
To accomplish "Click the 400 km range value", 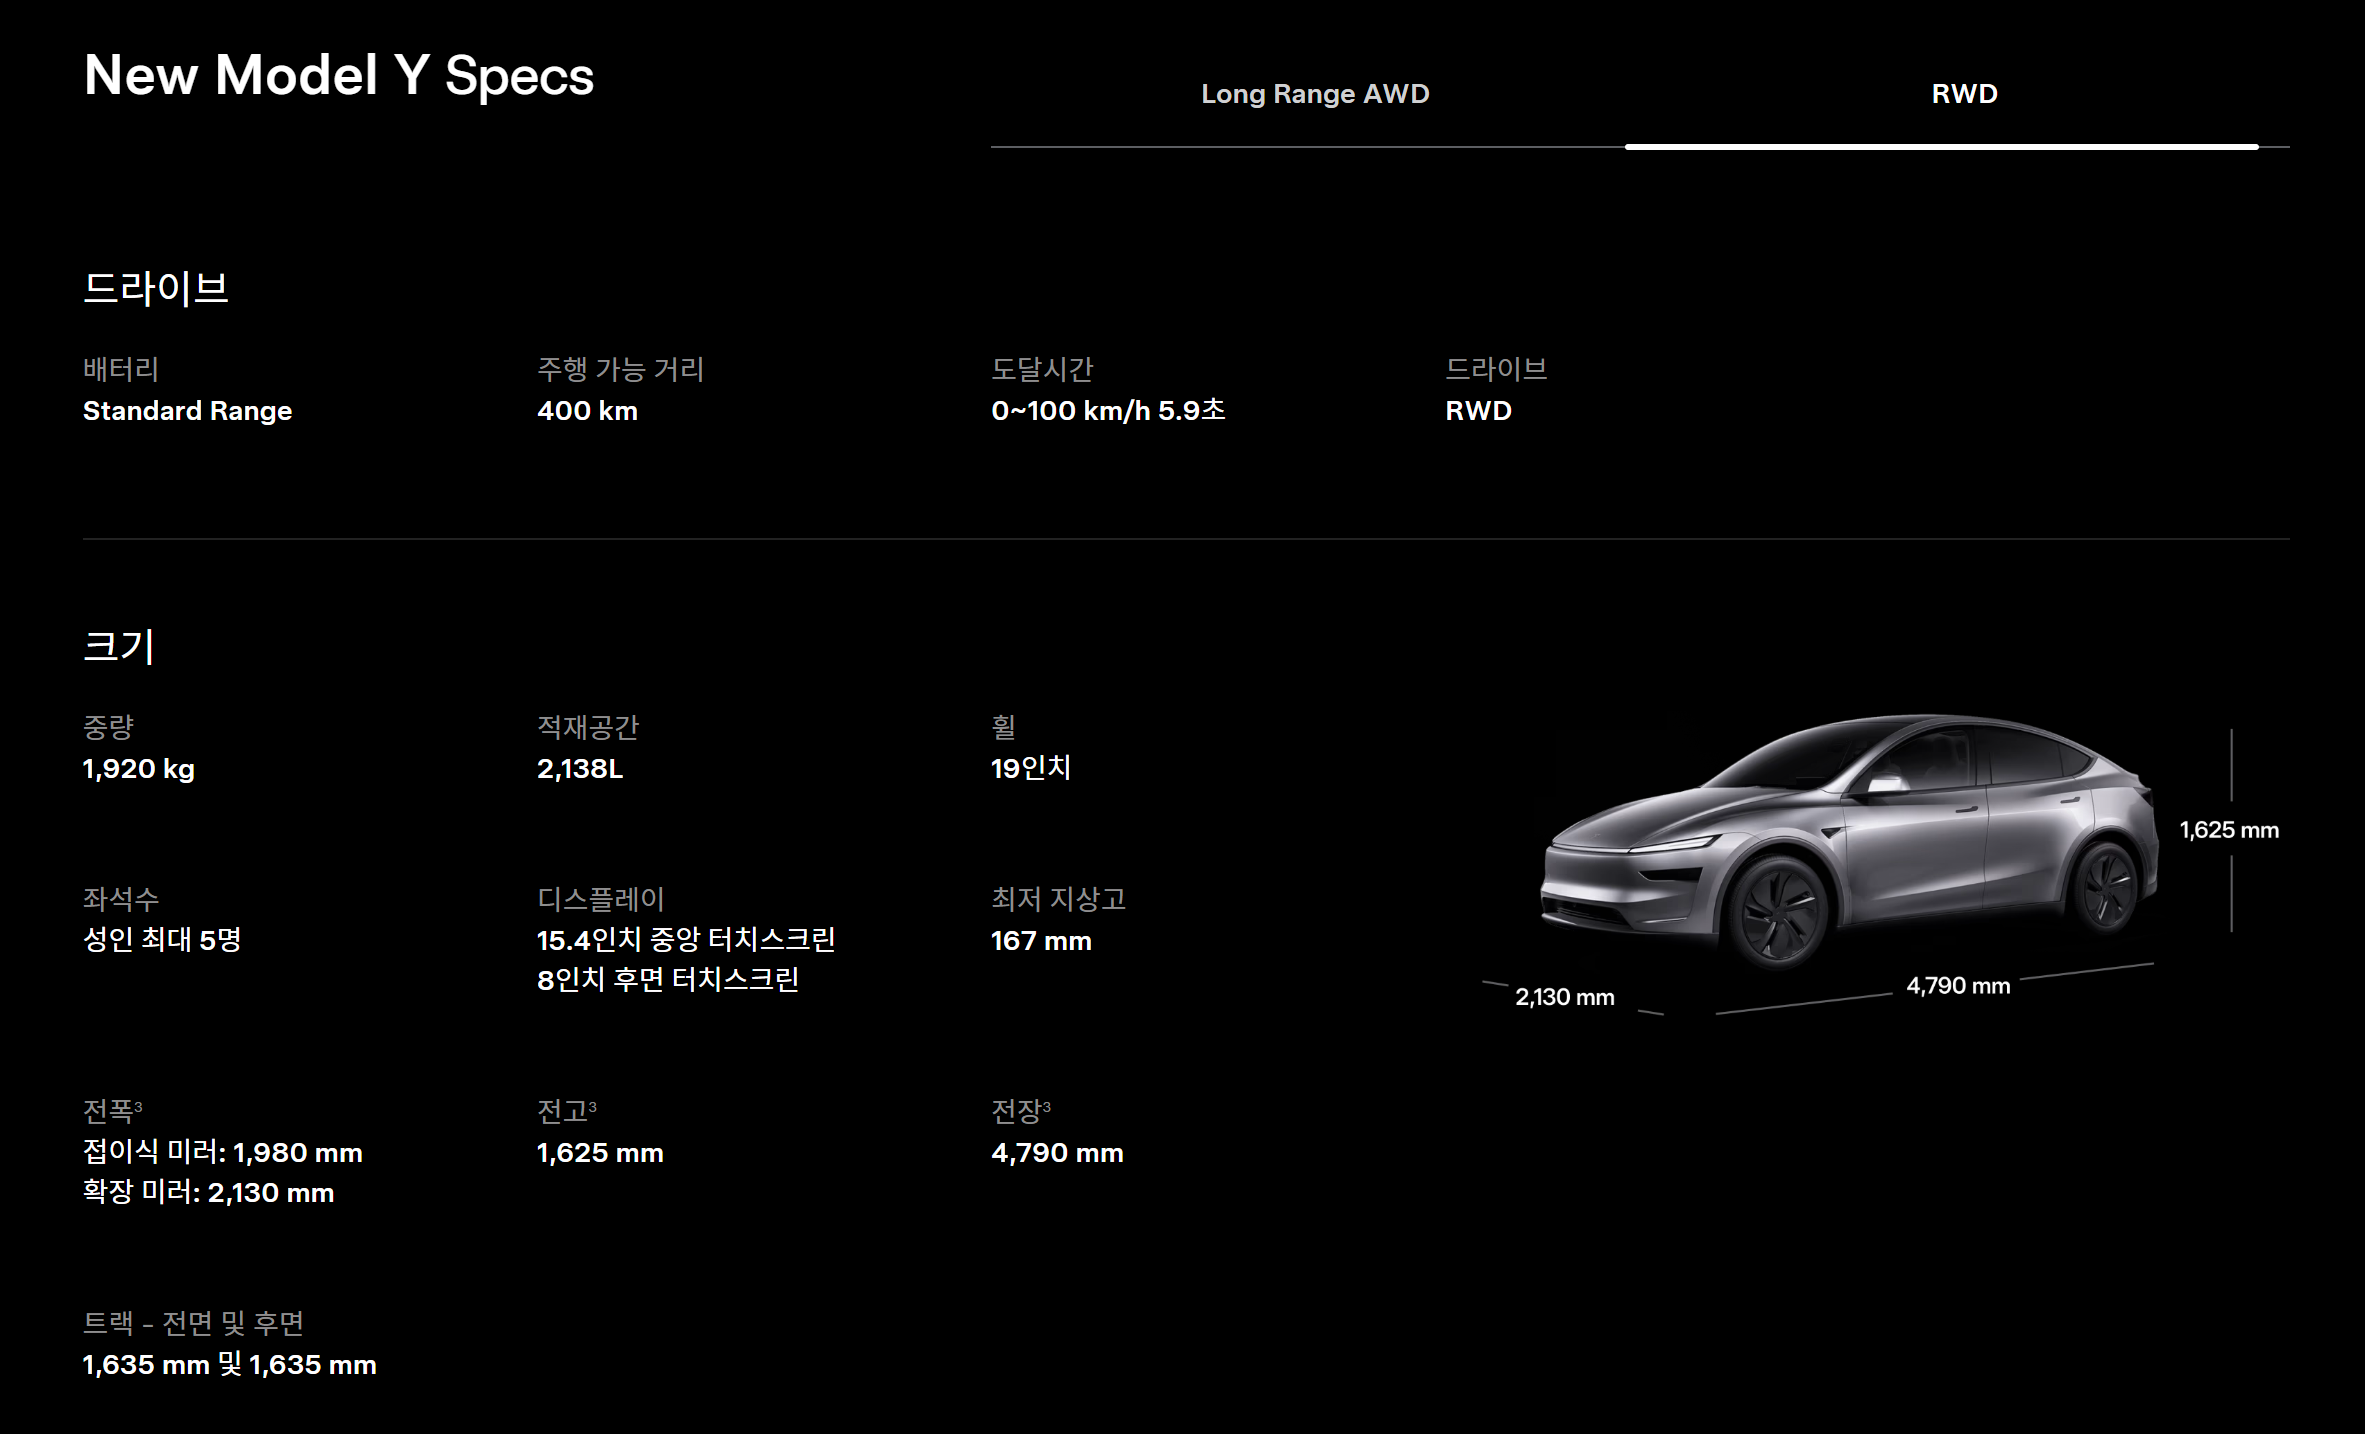I will pos(587,411).
